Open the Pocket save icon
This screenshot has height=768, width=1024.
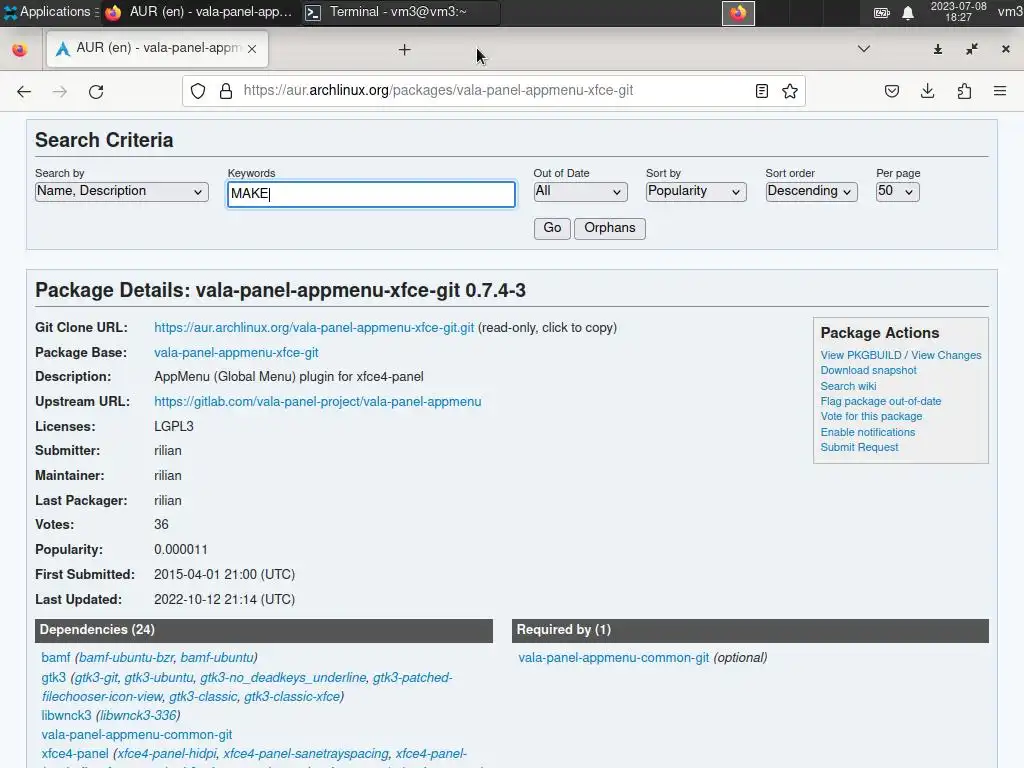click(891, 91)
